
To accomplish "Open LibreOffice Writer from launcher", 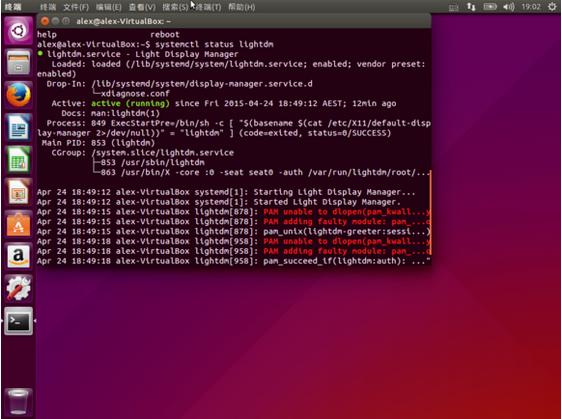I will point(18,127).
